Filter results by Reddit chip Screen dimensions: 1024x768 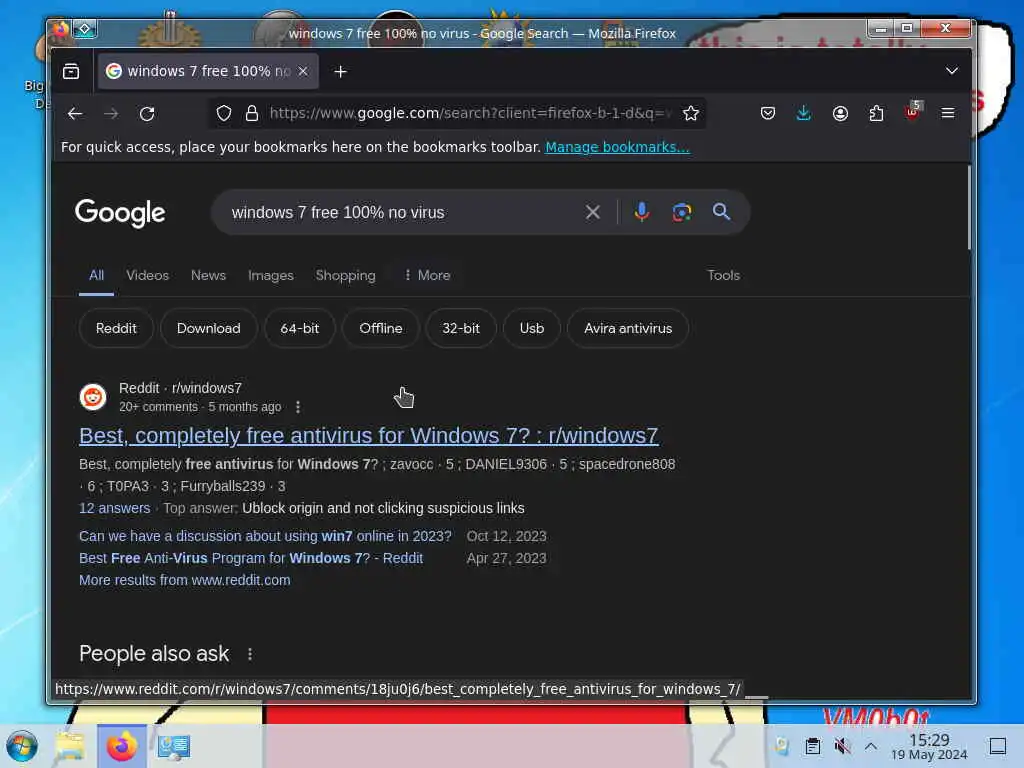pos(116,328)
